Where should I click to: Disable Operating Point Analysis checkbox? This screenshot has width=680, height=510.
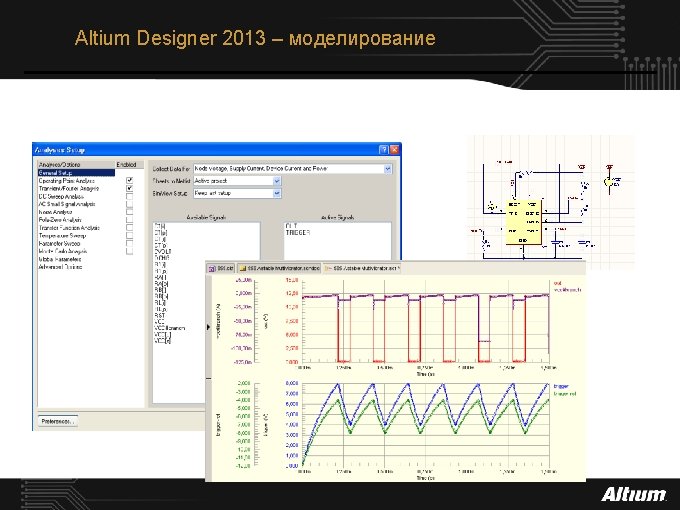pos(129,180)
